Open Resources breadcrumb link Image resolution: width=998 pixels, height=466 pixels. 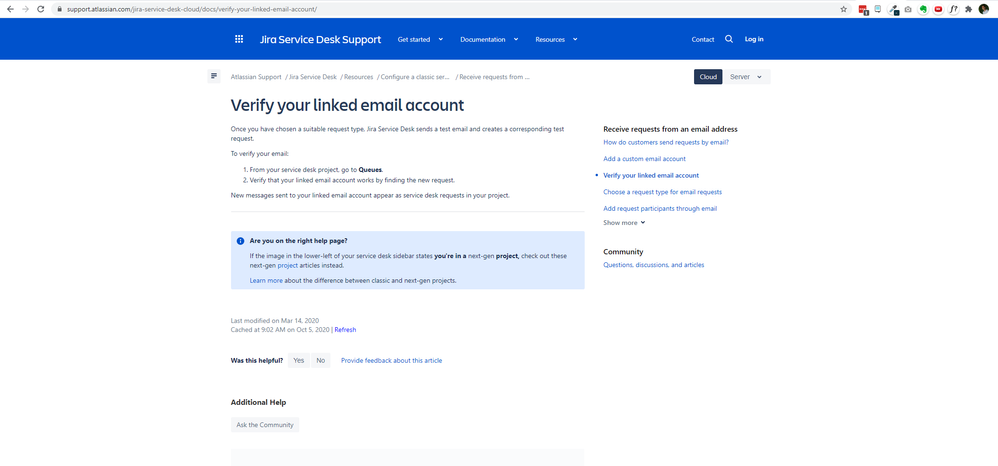coord(358,76)
